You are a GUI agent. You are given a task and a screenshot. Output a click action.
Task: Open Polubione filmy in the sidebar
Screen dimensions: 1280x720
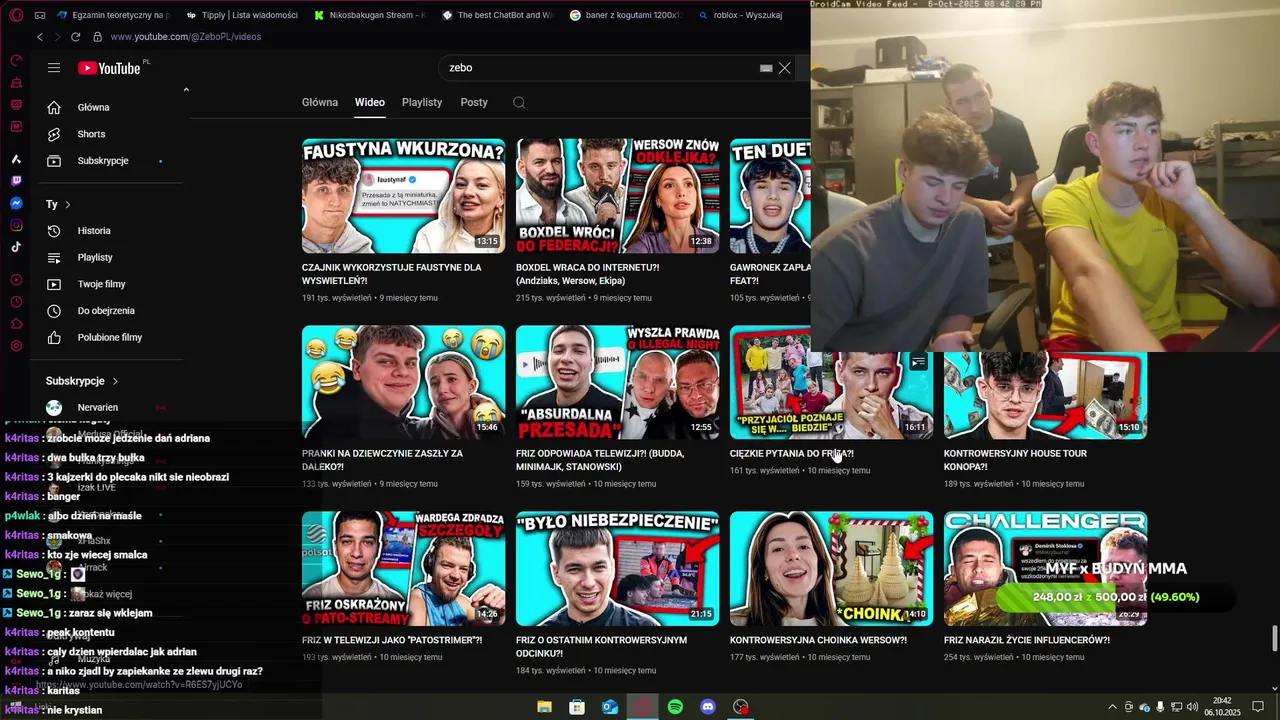(108, 338)
